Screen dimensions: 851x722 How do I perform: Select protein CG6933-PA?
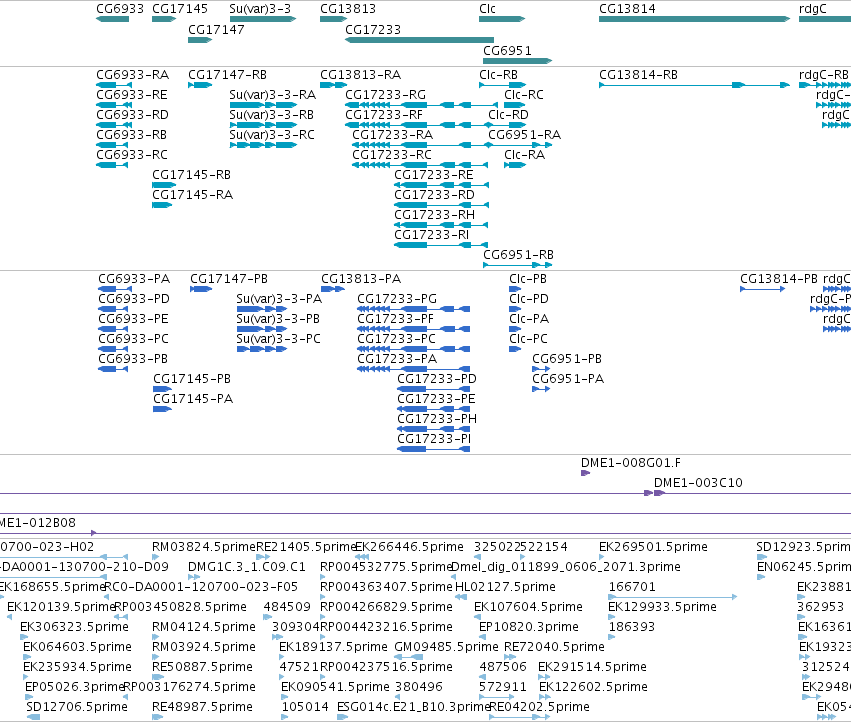point(134,279)
